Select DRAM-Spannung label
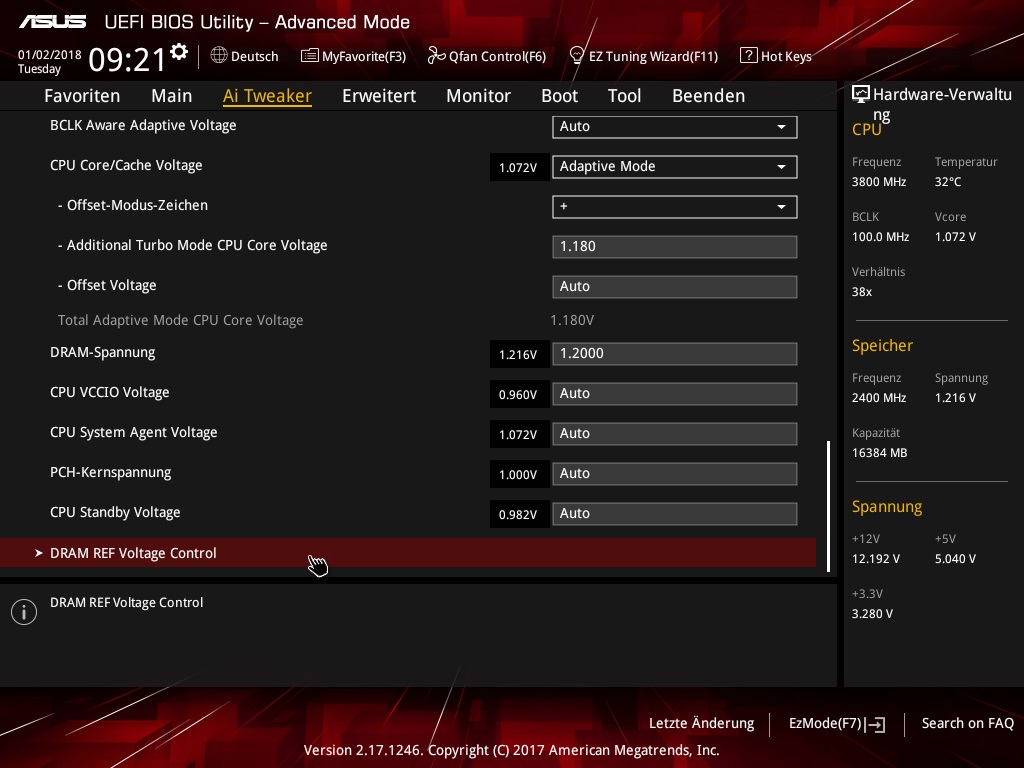This screenshot has height=768, width=1024. (x=103, y=353)
